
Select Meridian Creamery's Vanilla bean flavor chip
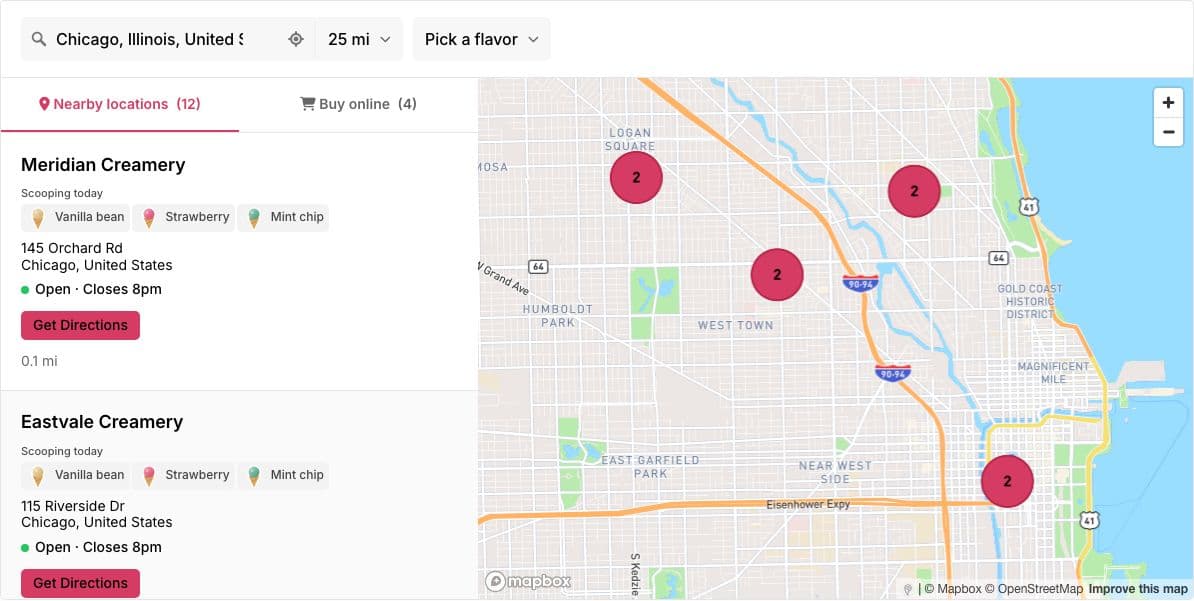(x=75, y=218)
